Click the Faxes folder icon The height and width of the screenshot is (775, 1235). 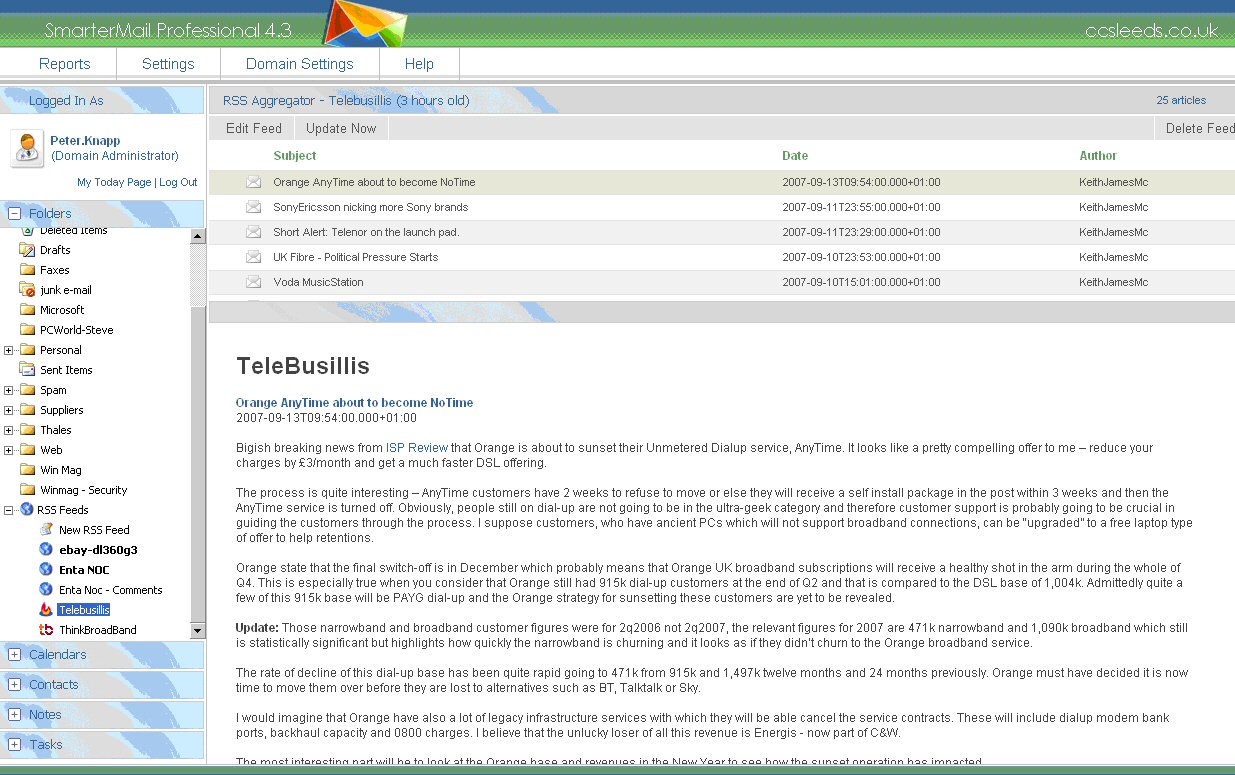(27, 270)
